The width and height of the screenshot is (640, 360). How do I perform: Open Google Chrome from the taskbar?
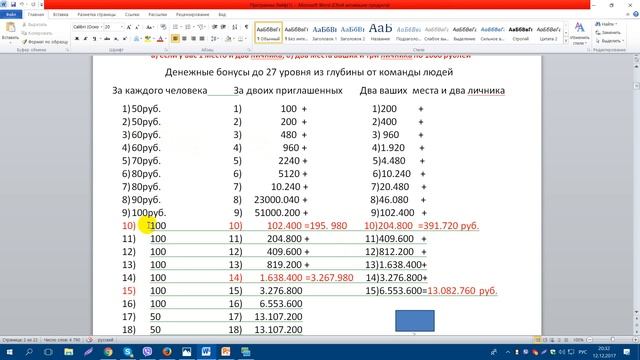click(x=108, y=352)
